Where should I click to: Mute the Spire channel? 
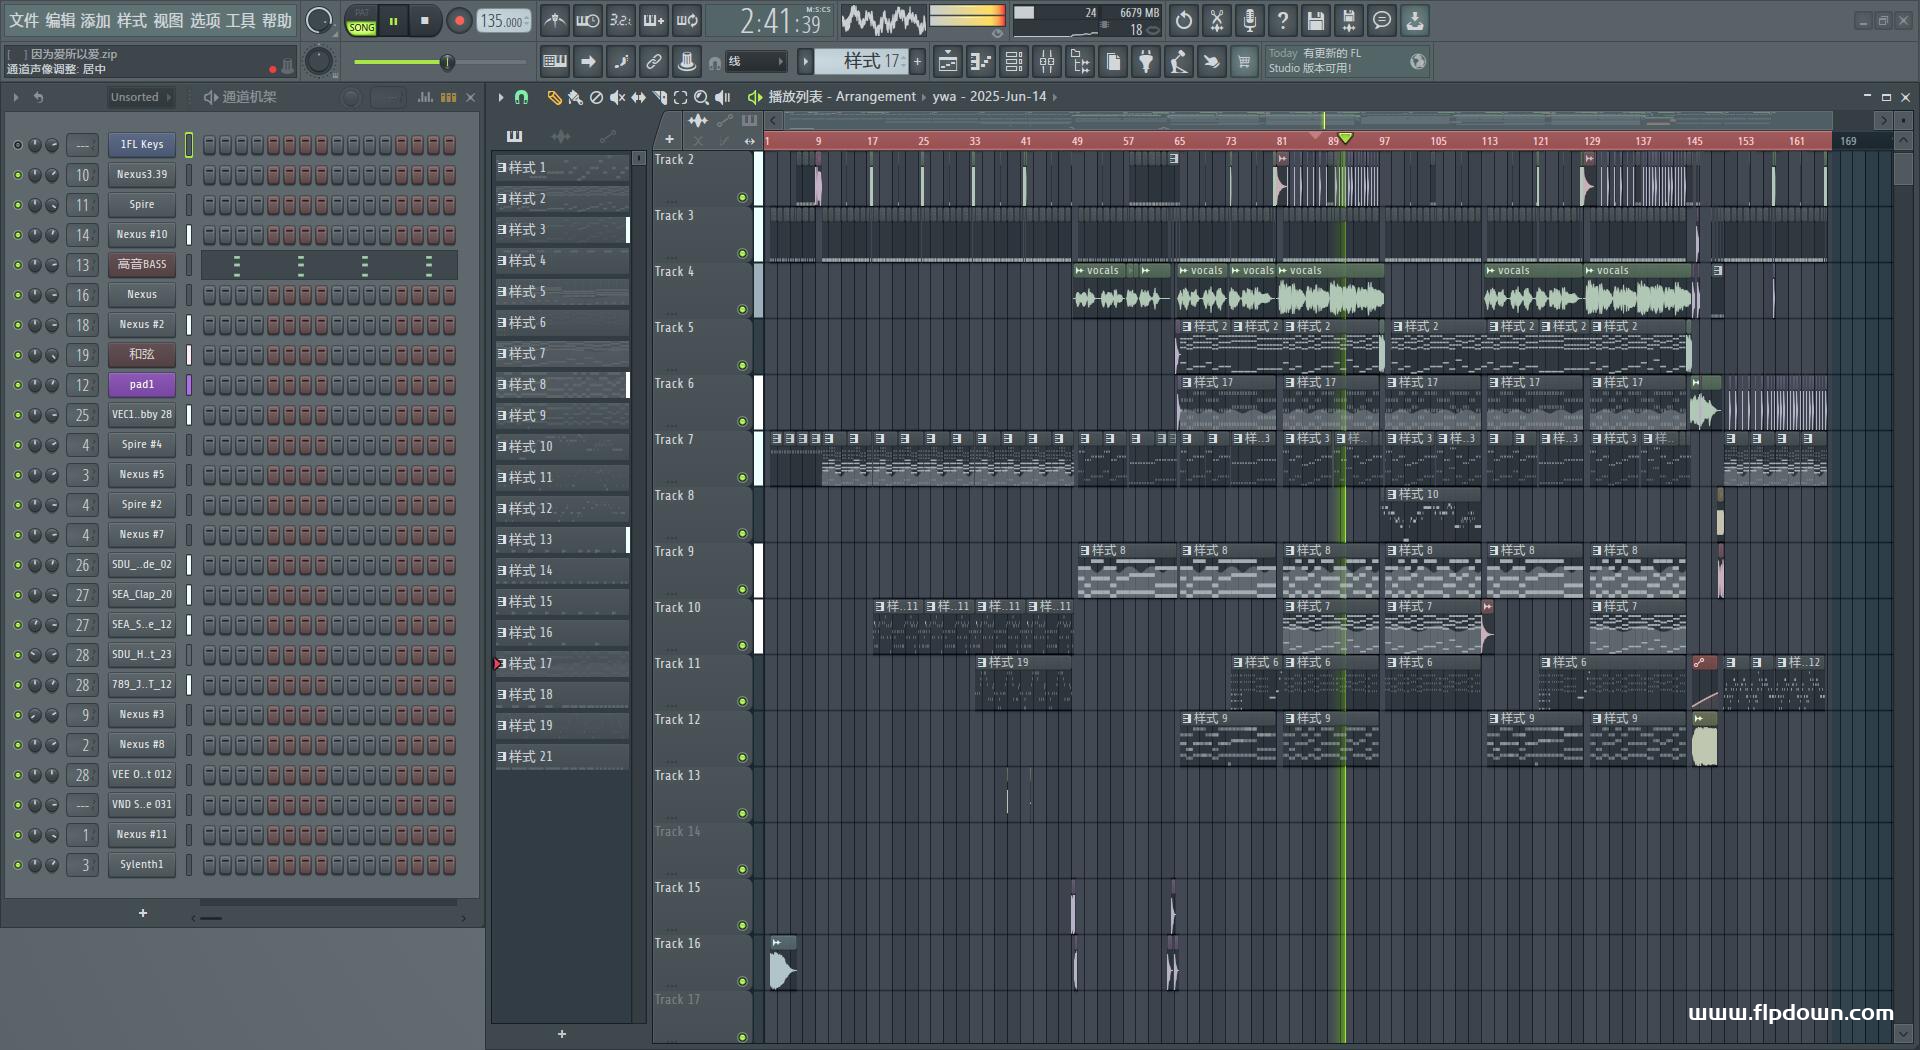[17, 205]
